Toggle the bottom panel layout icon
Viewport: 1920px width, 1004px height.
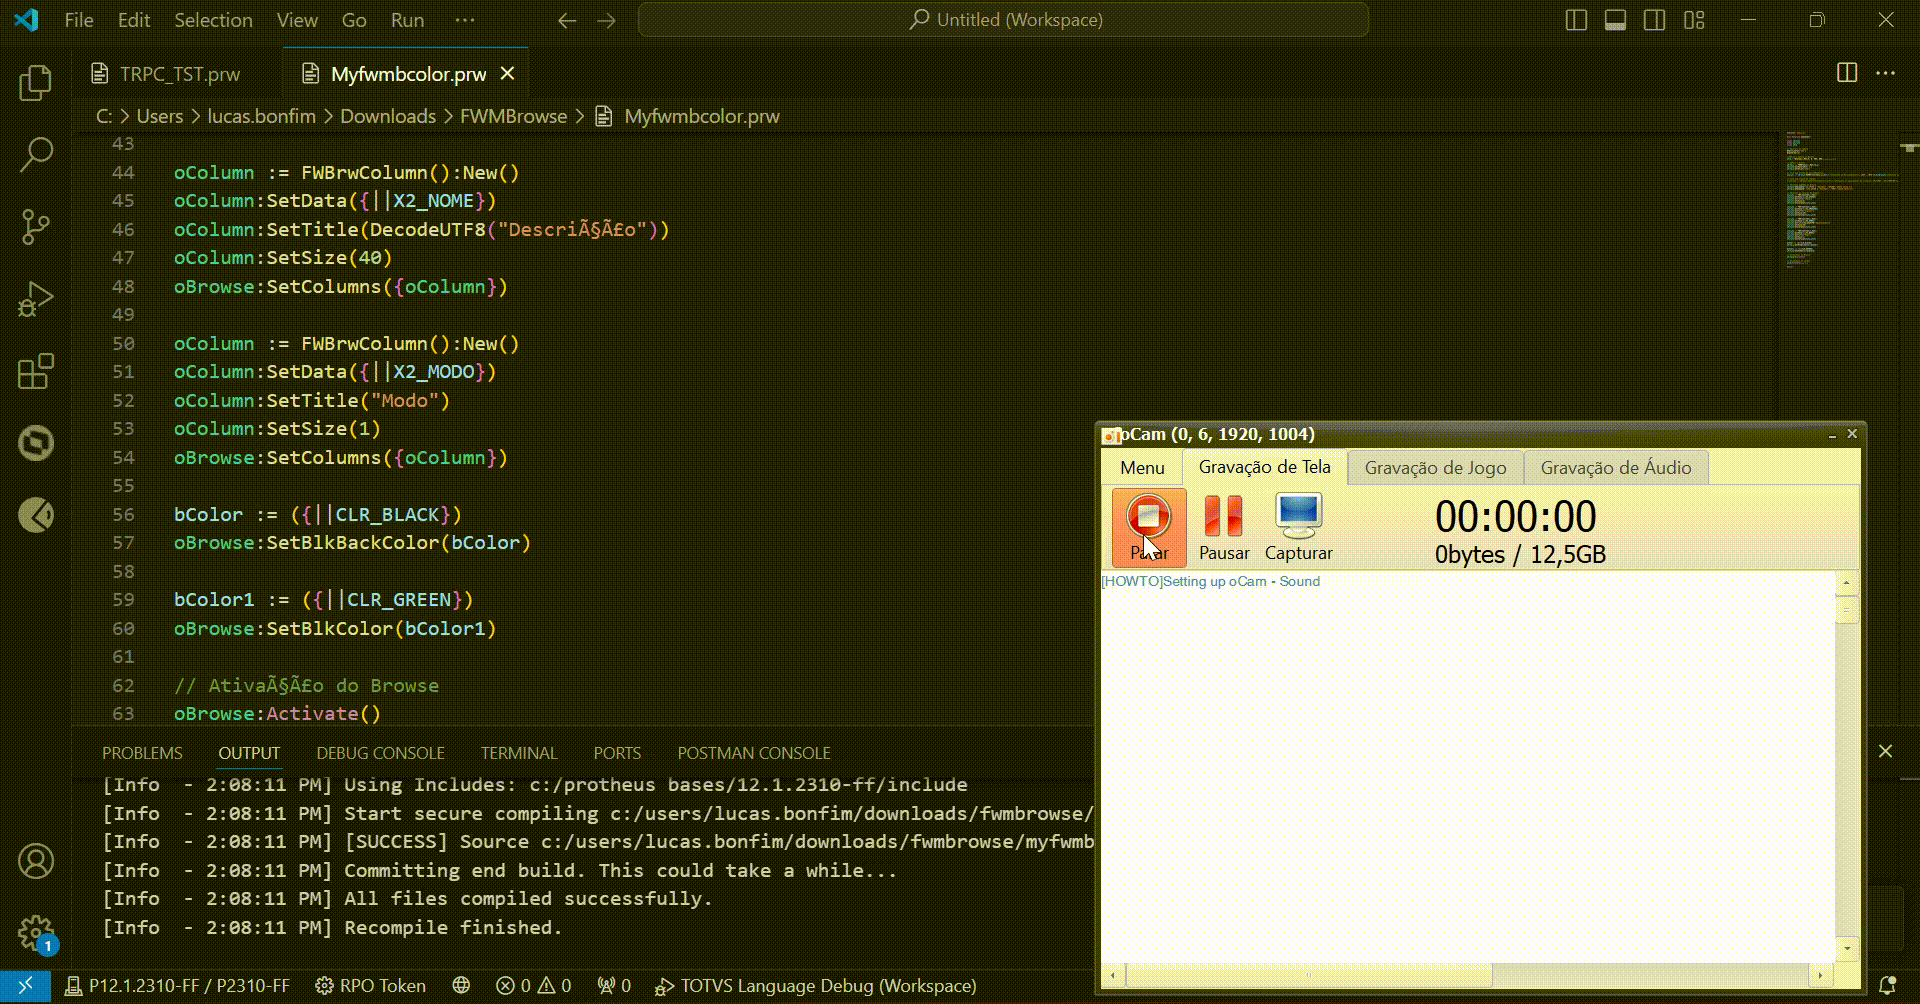tap(1615, 20)
